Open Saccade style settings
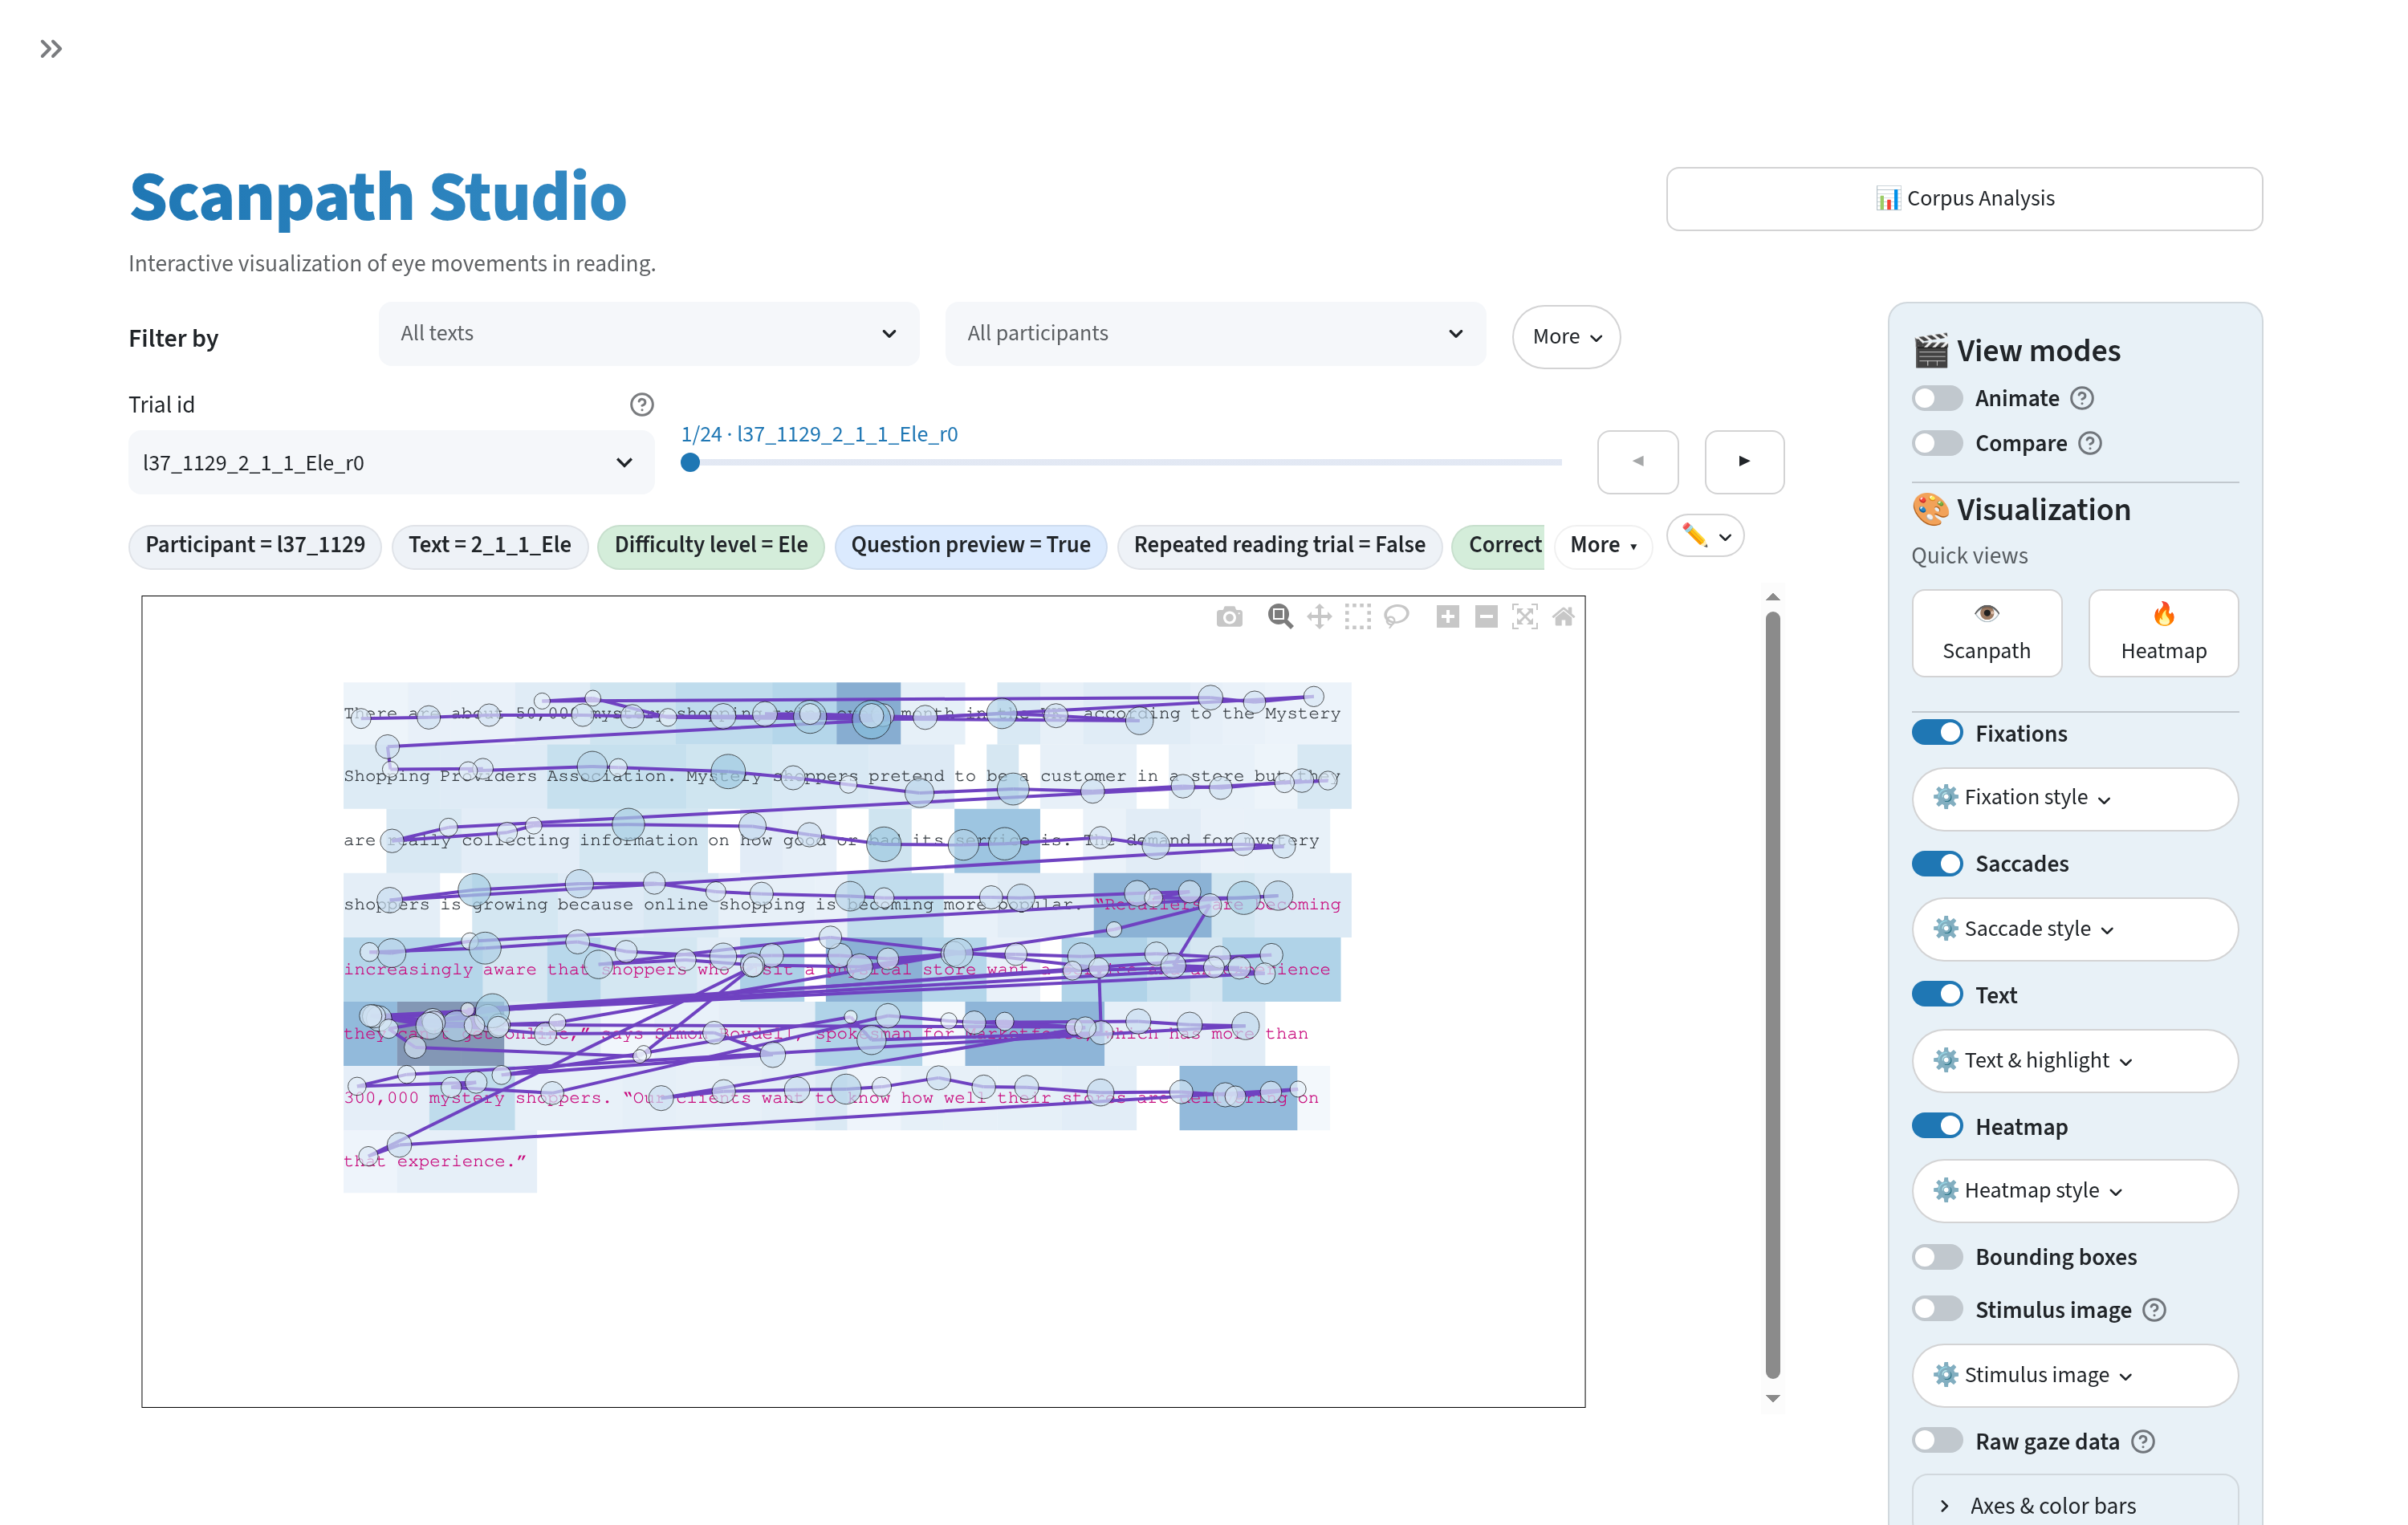 (x=2074, y=929)
